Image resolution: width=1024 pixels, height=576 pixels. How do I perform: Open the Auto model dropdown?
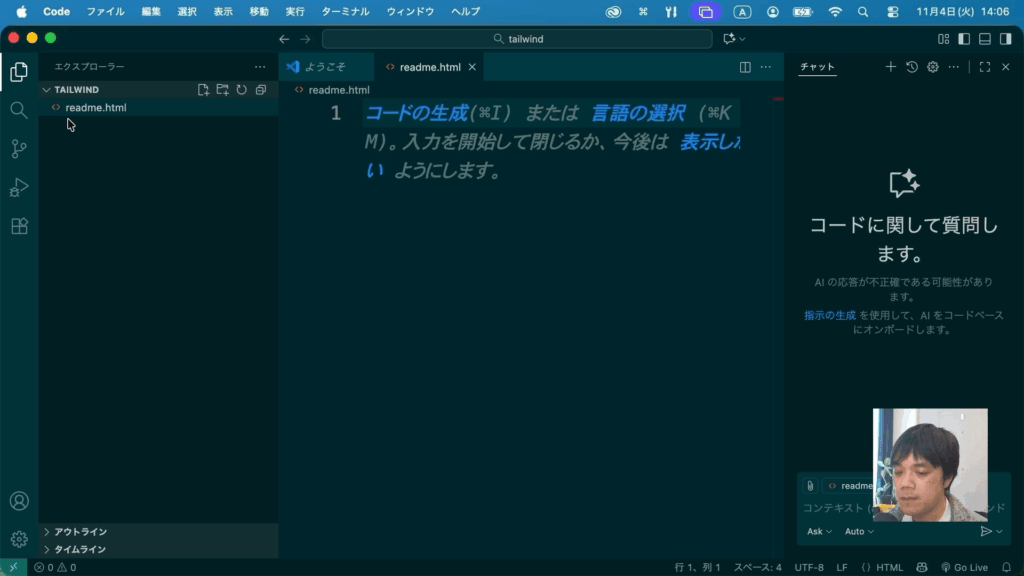point(858,532)
